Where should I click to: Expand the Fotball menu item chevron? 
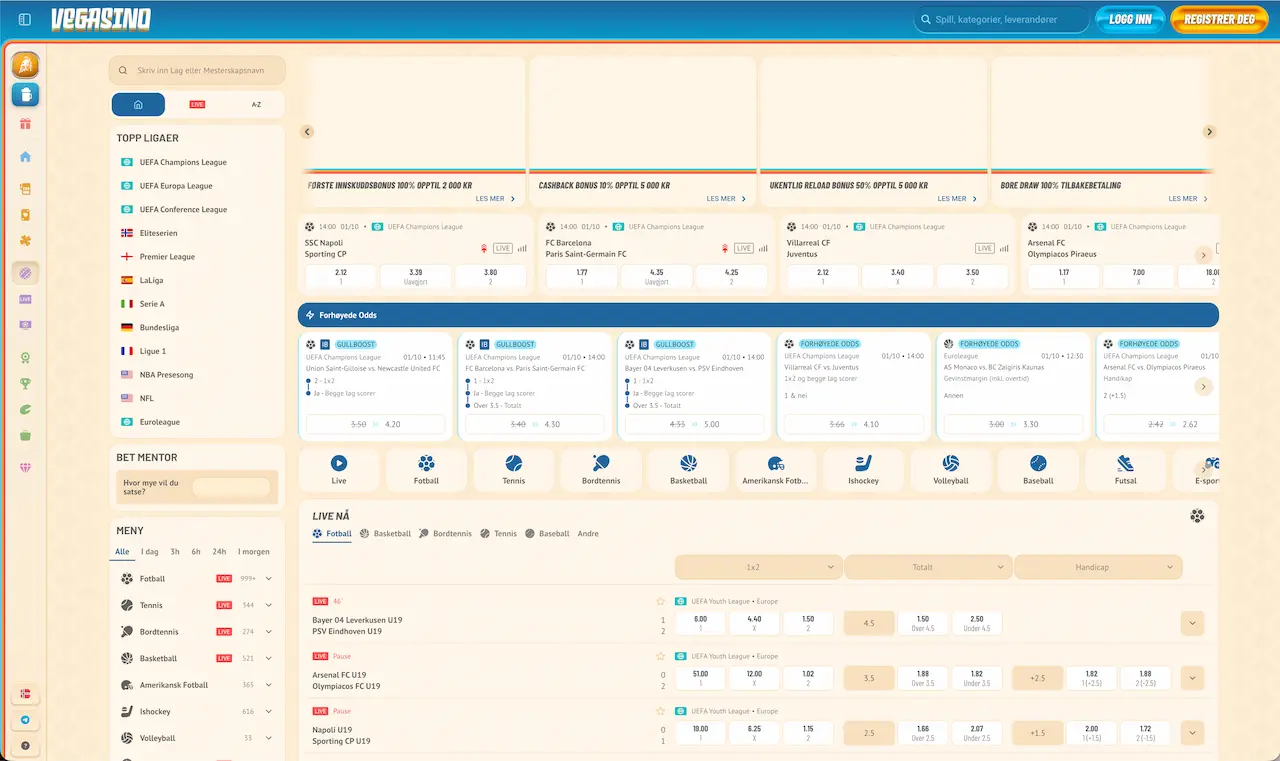[x=269, y=579]
